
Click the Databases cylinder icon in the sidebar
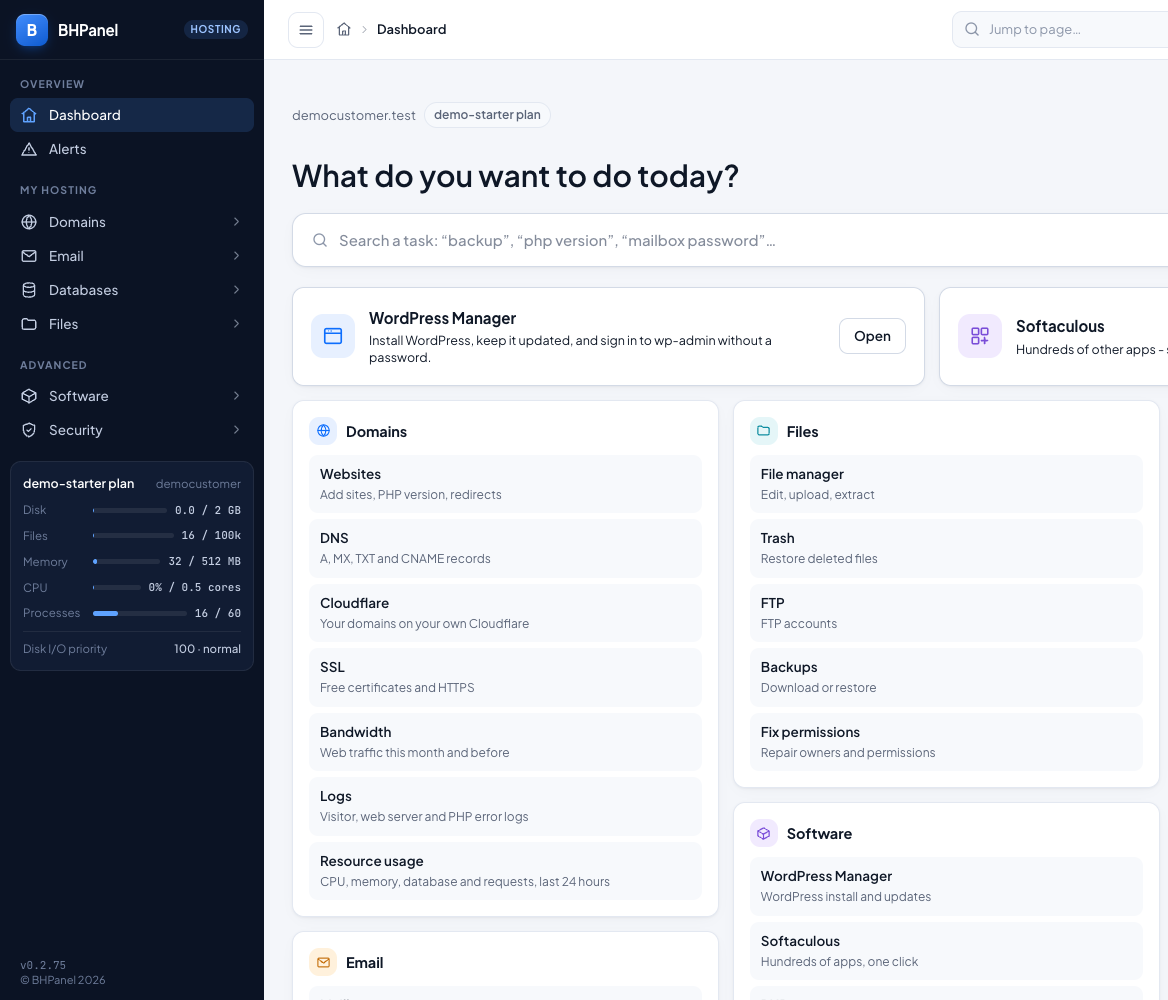pyautogui.click(x=29, y=290)
